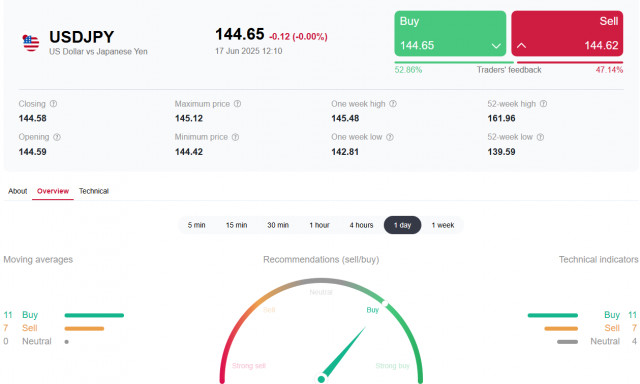Select the 30 min timeframe

(x=278, y=225)
